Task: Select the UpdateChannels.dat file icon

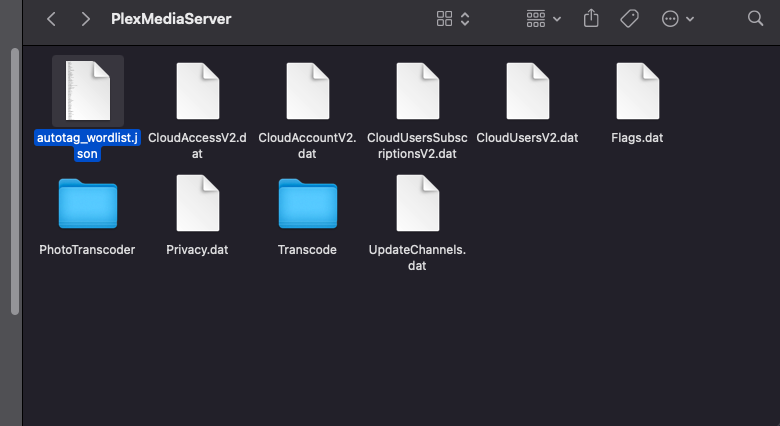Action: pyautogui.click(x=417, y=203)
